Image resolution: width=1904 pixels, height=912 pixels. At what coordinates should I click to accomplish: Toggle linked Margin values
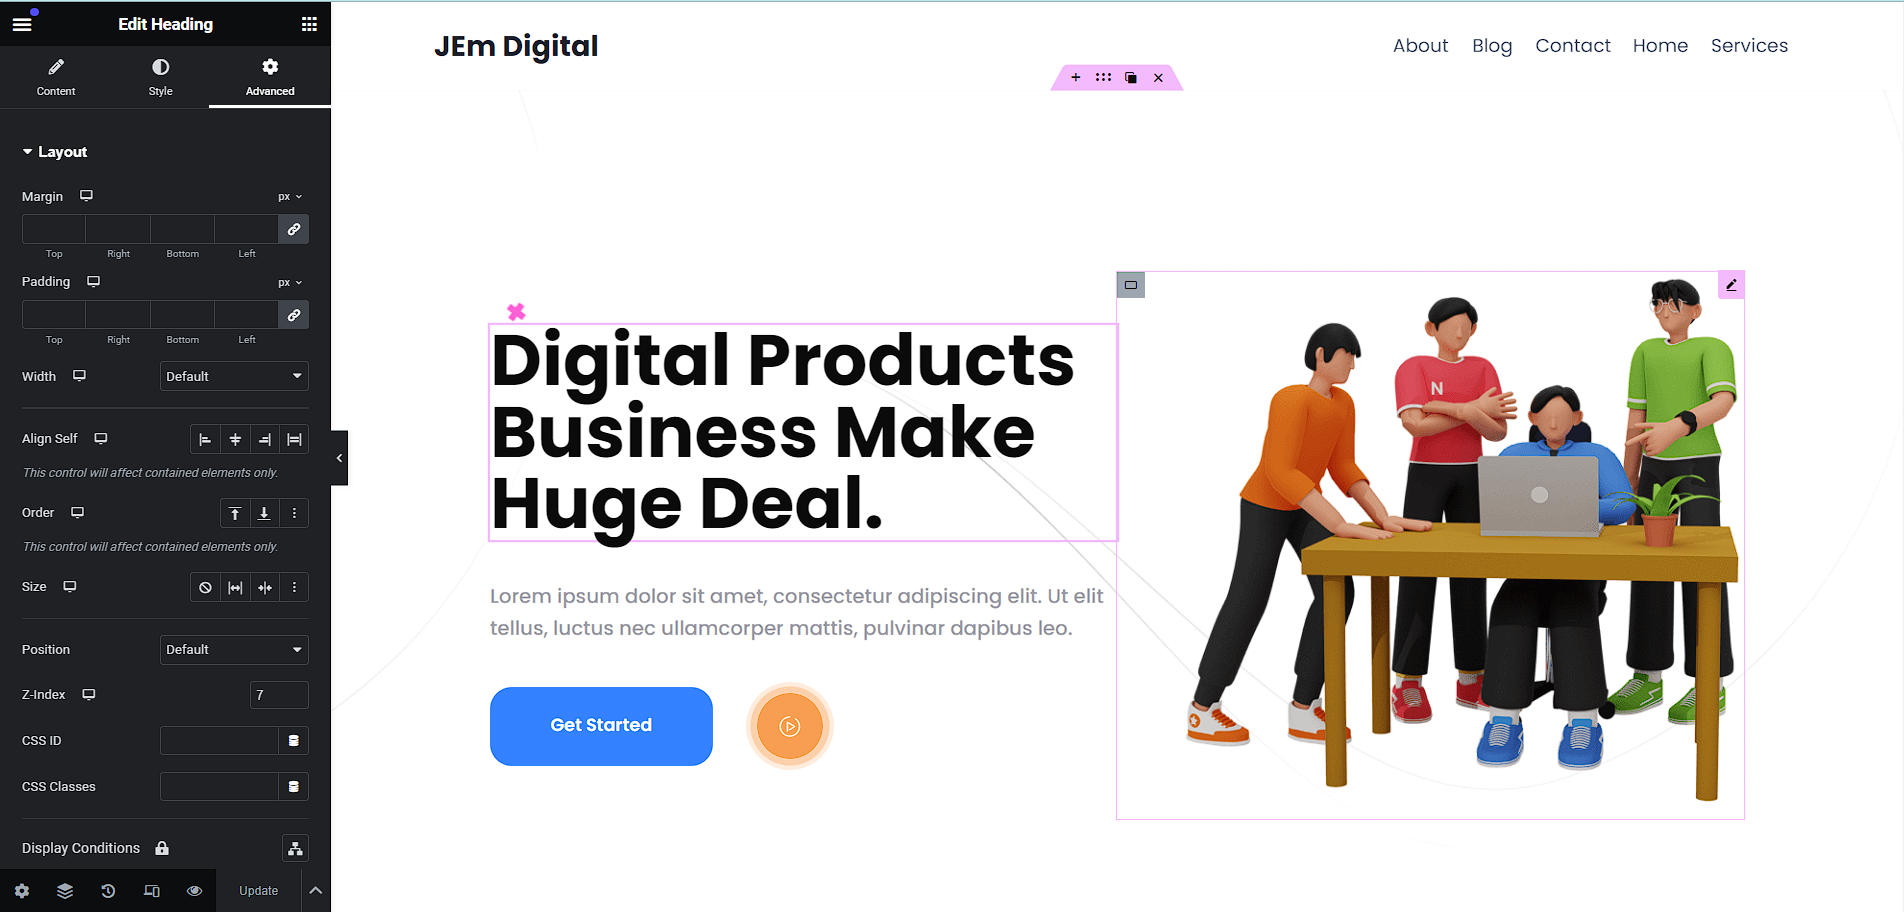tap(294, 229)
